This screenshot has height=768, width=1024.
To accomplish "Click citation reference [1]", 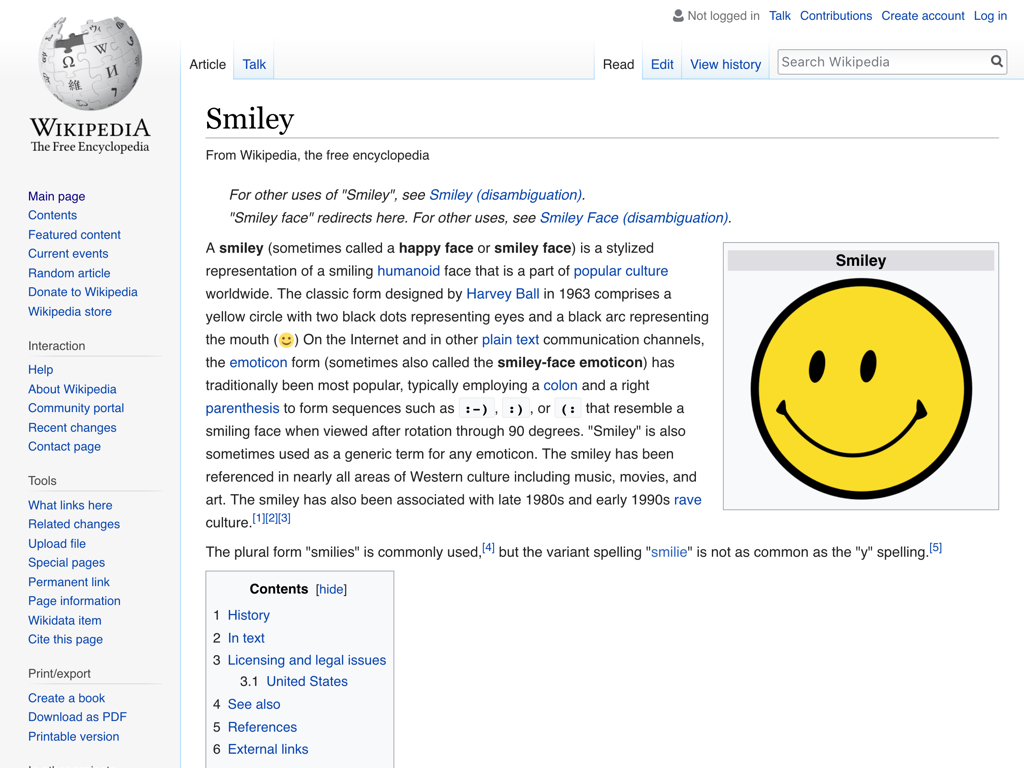I will pyautogui.click(x=259, y=518).
